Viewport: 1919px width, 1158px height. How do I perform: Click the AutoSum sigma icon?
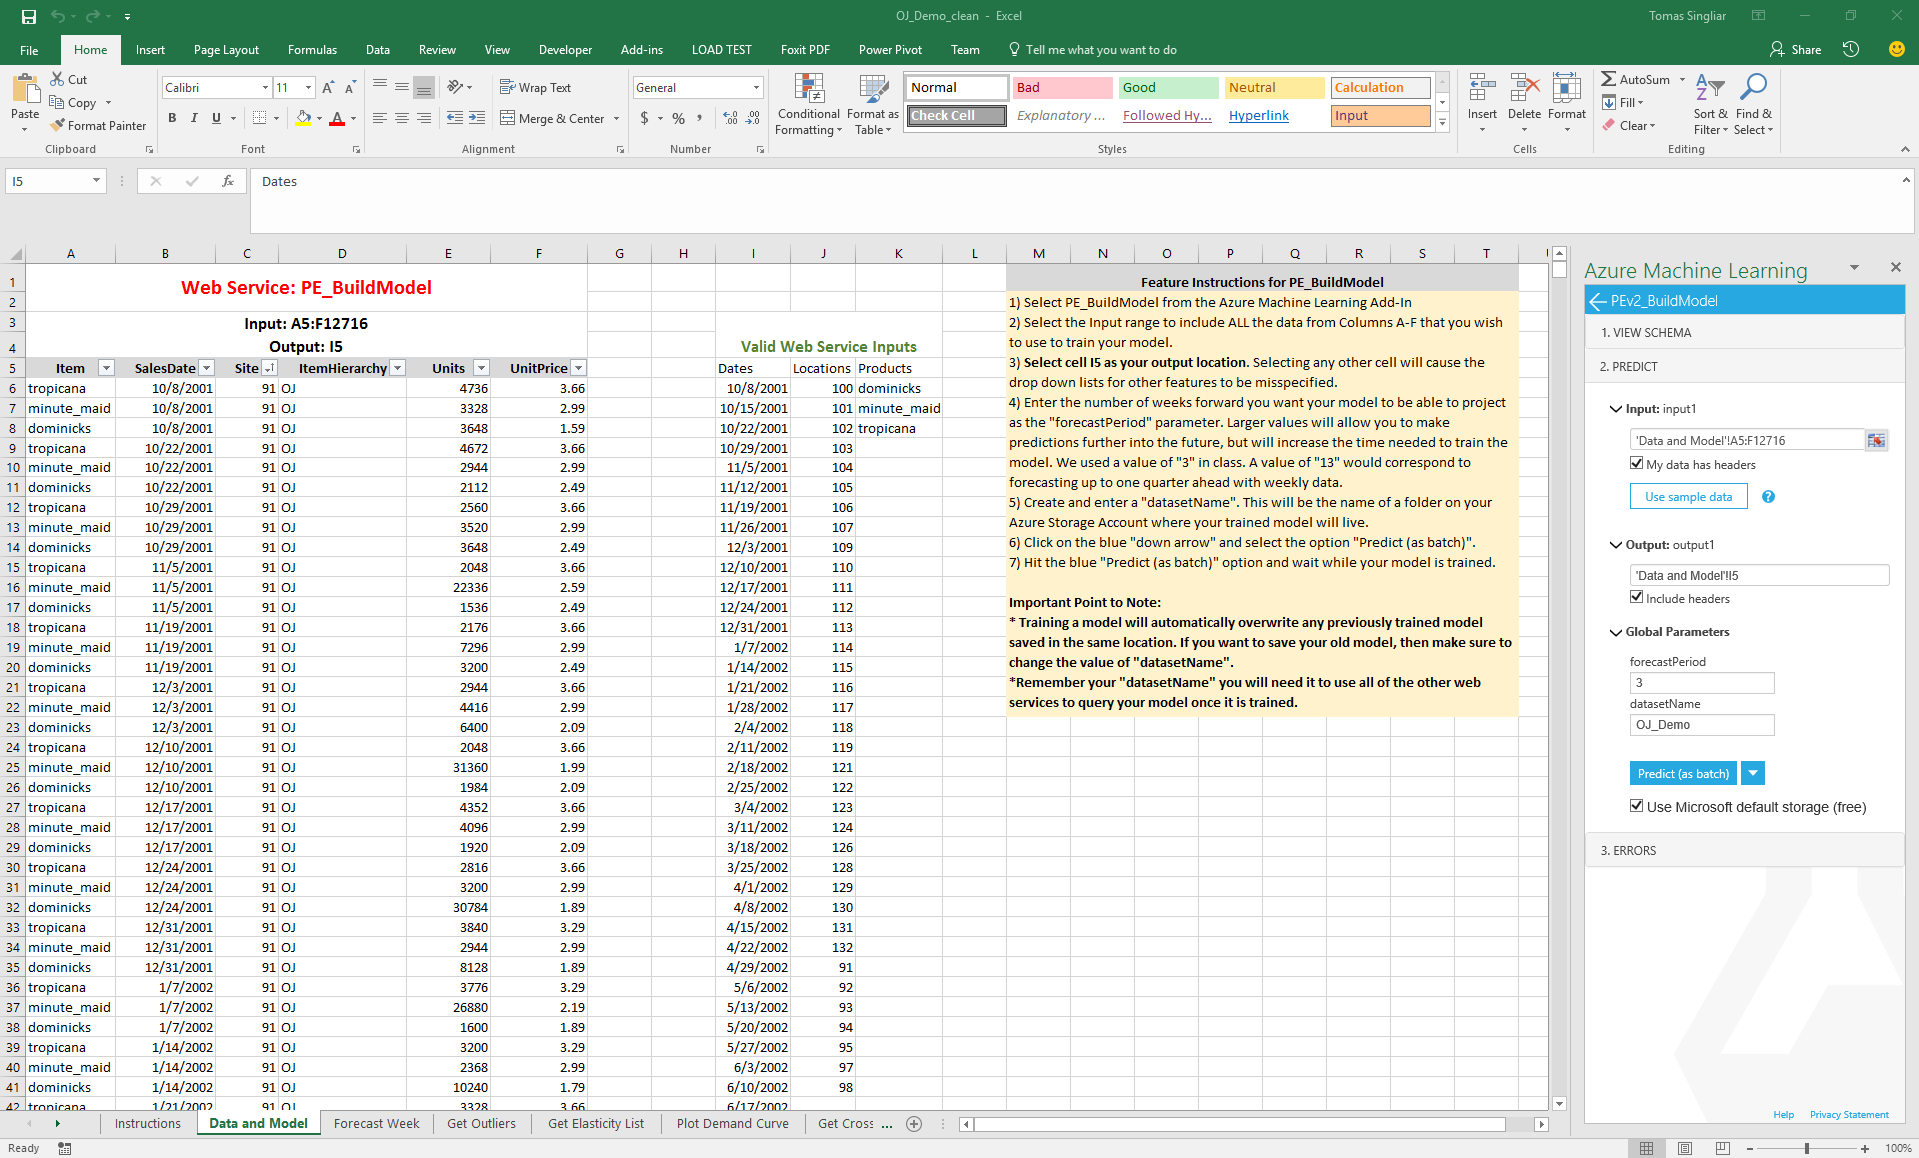click(1608, 79)
